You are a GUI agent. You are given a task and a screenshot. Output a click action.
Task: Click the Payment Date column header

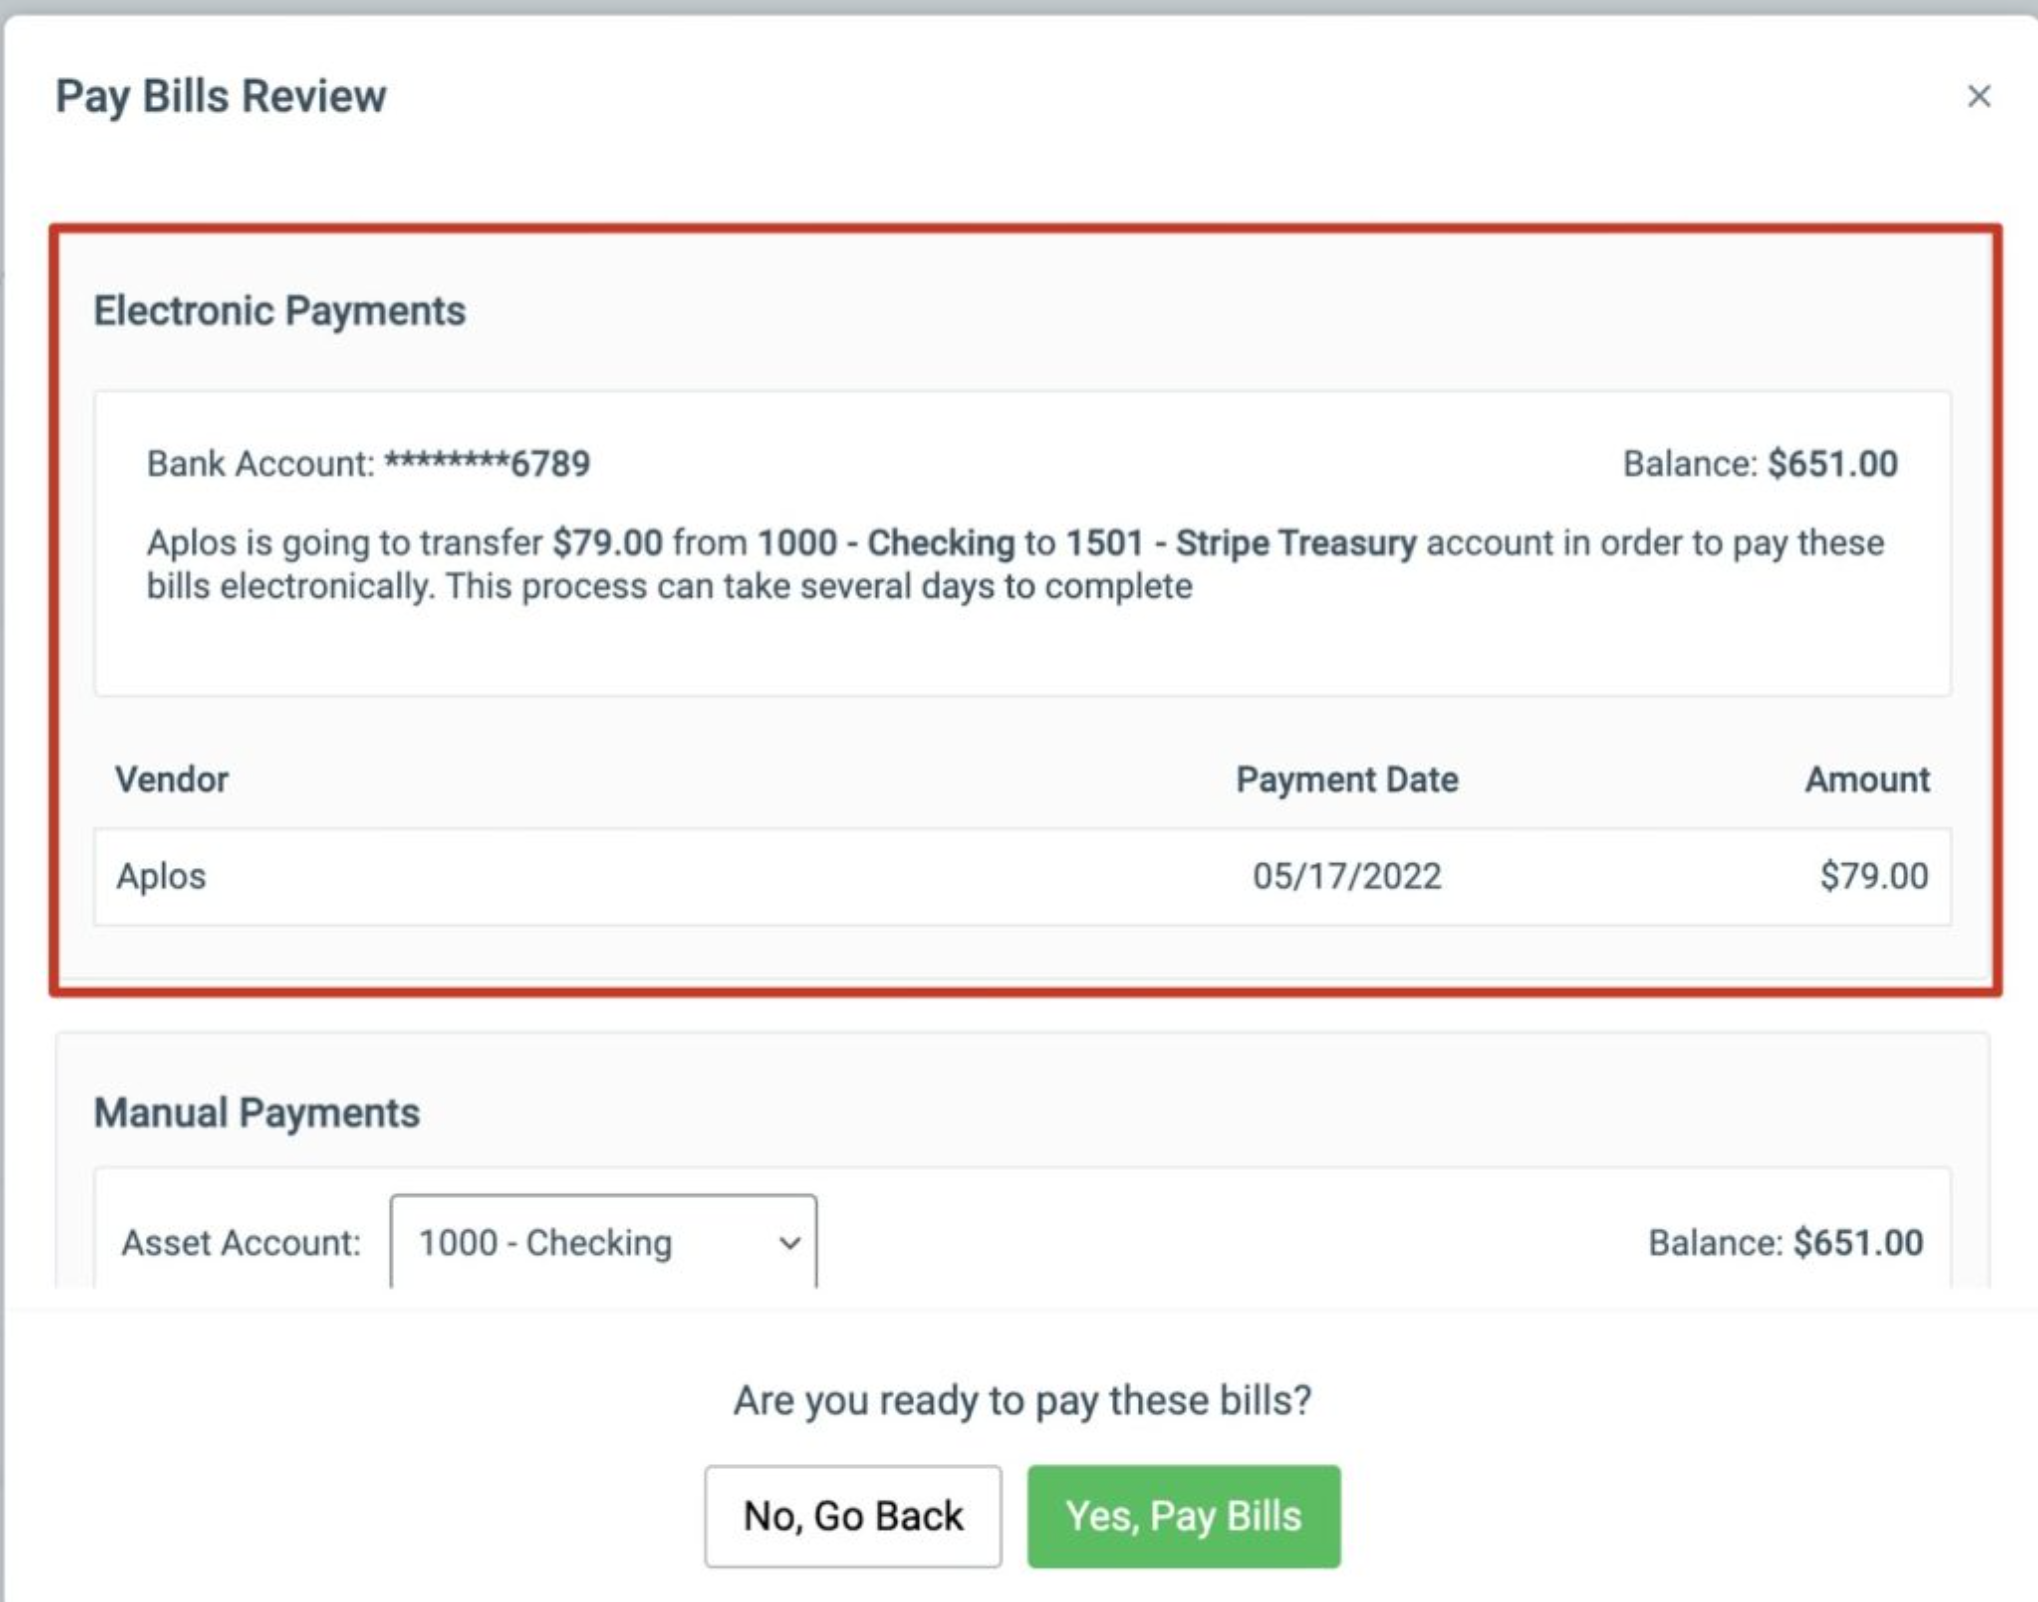pyautogui.click(x=1347, y=779)
